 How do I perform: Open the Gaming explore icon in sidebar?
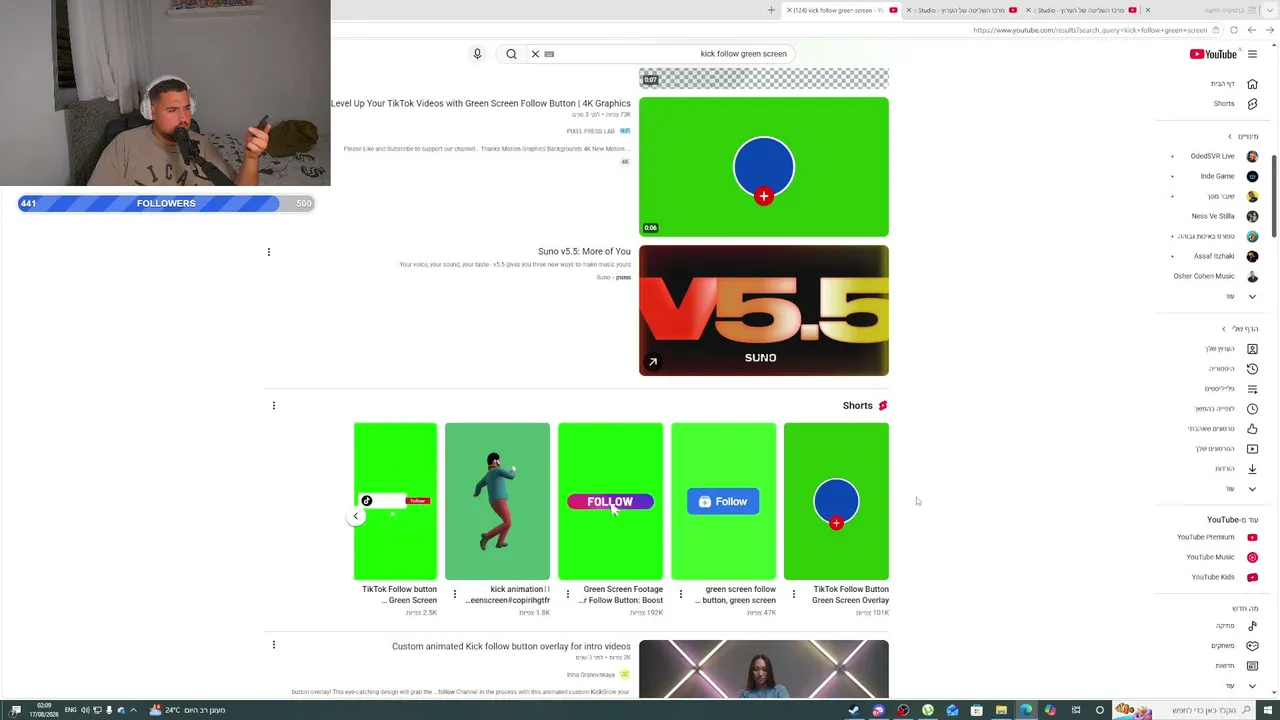(1252, 646)
